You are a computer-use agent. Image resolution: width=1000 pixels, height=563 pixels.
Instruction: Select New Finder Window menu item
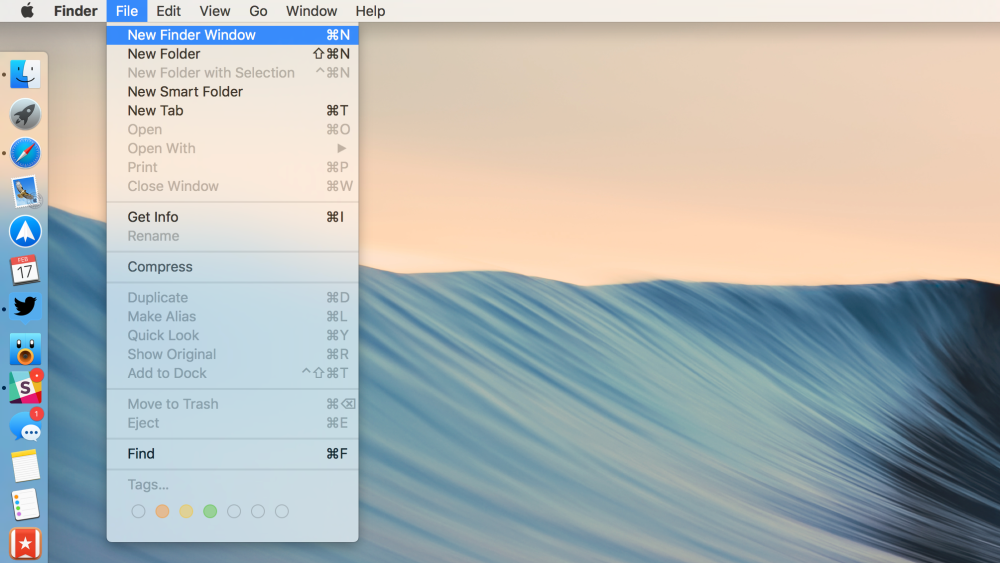coord(191,35)
